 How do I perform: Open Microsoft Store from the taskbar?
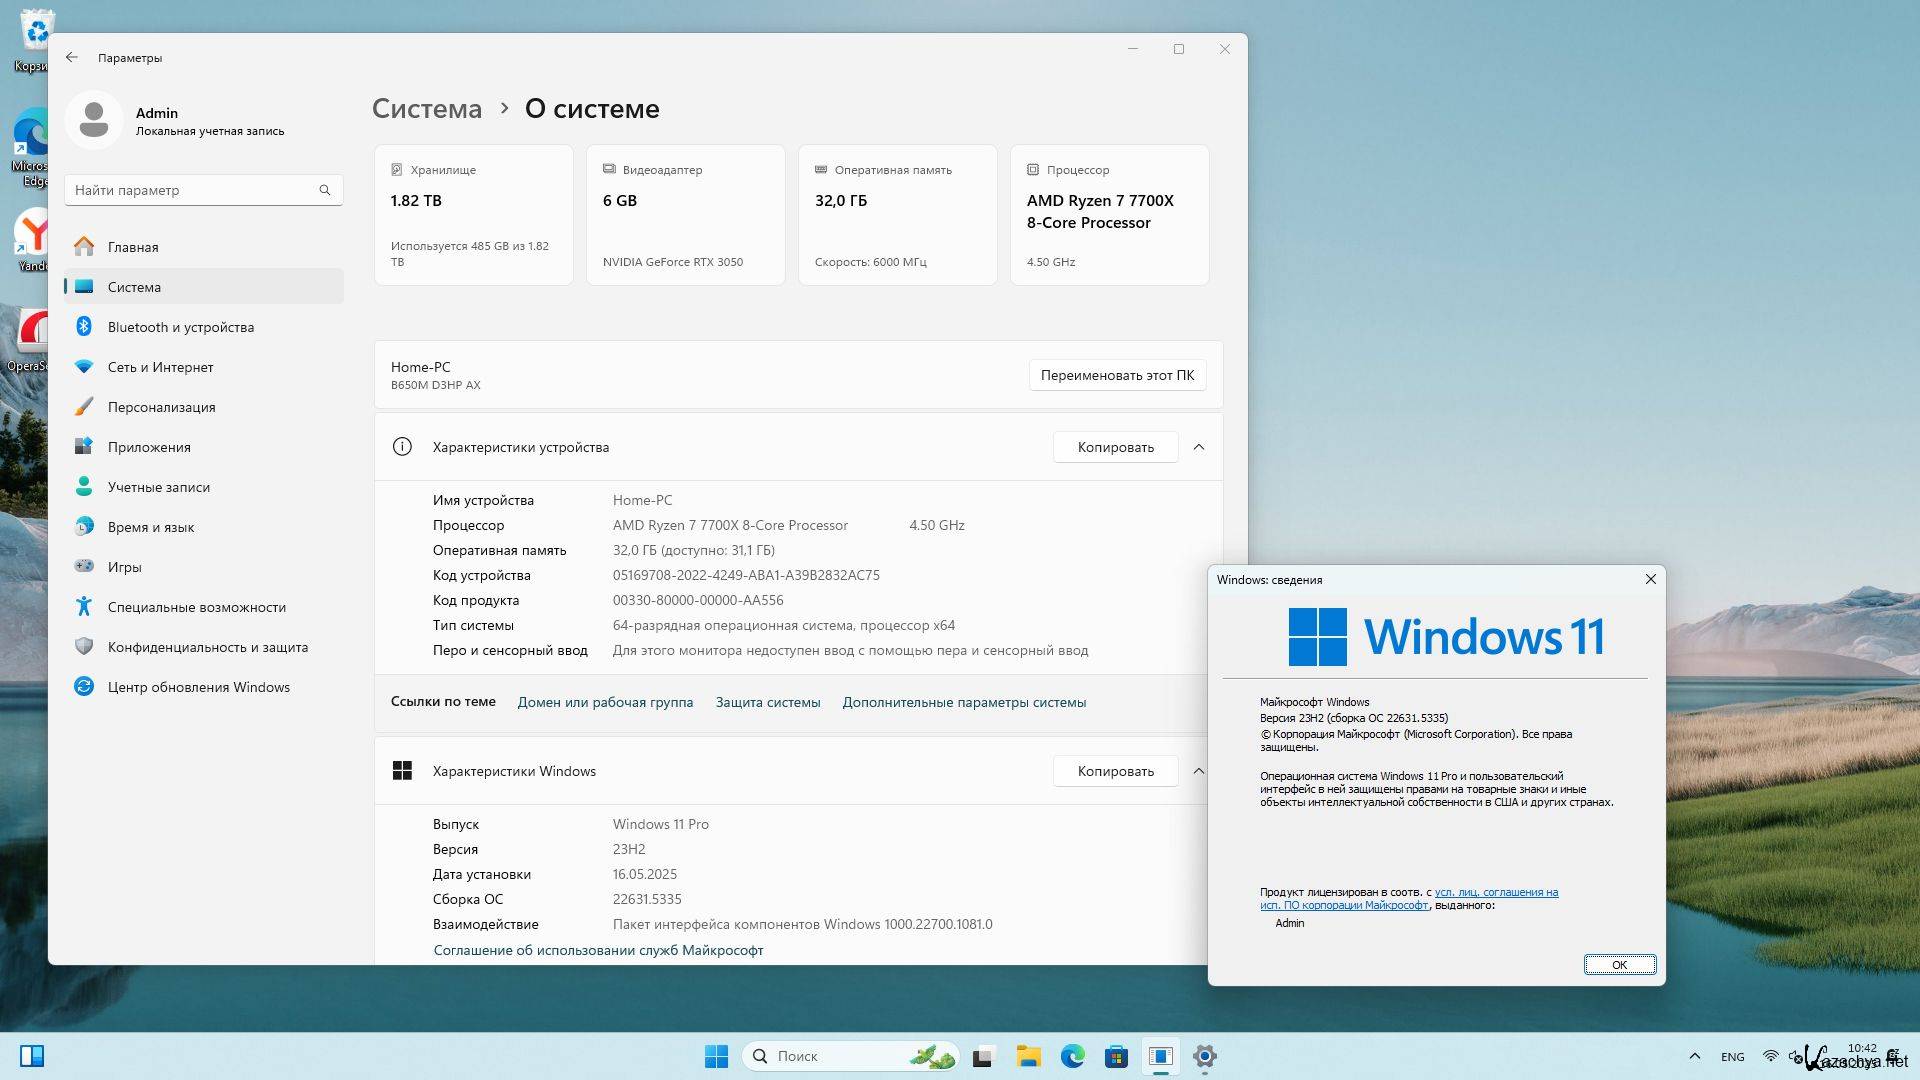click(1116, 1056)
